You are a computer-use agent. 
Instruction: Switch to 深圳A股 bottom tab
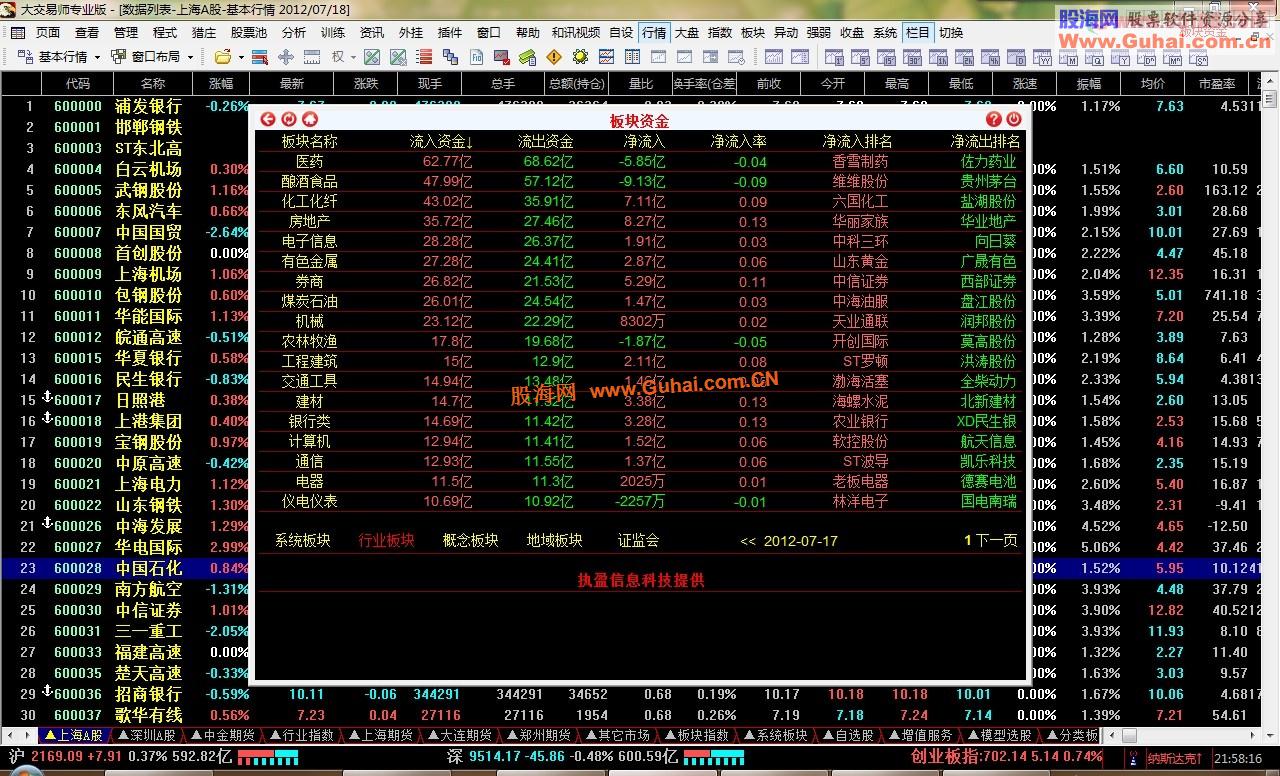click(x=146, y=735)
